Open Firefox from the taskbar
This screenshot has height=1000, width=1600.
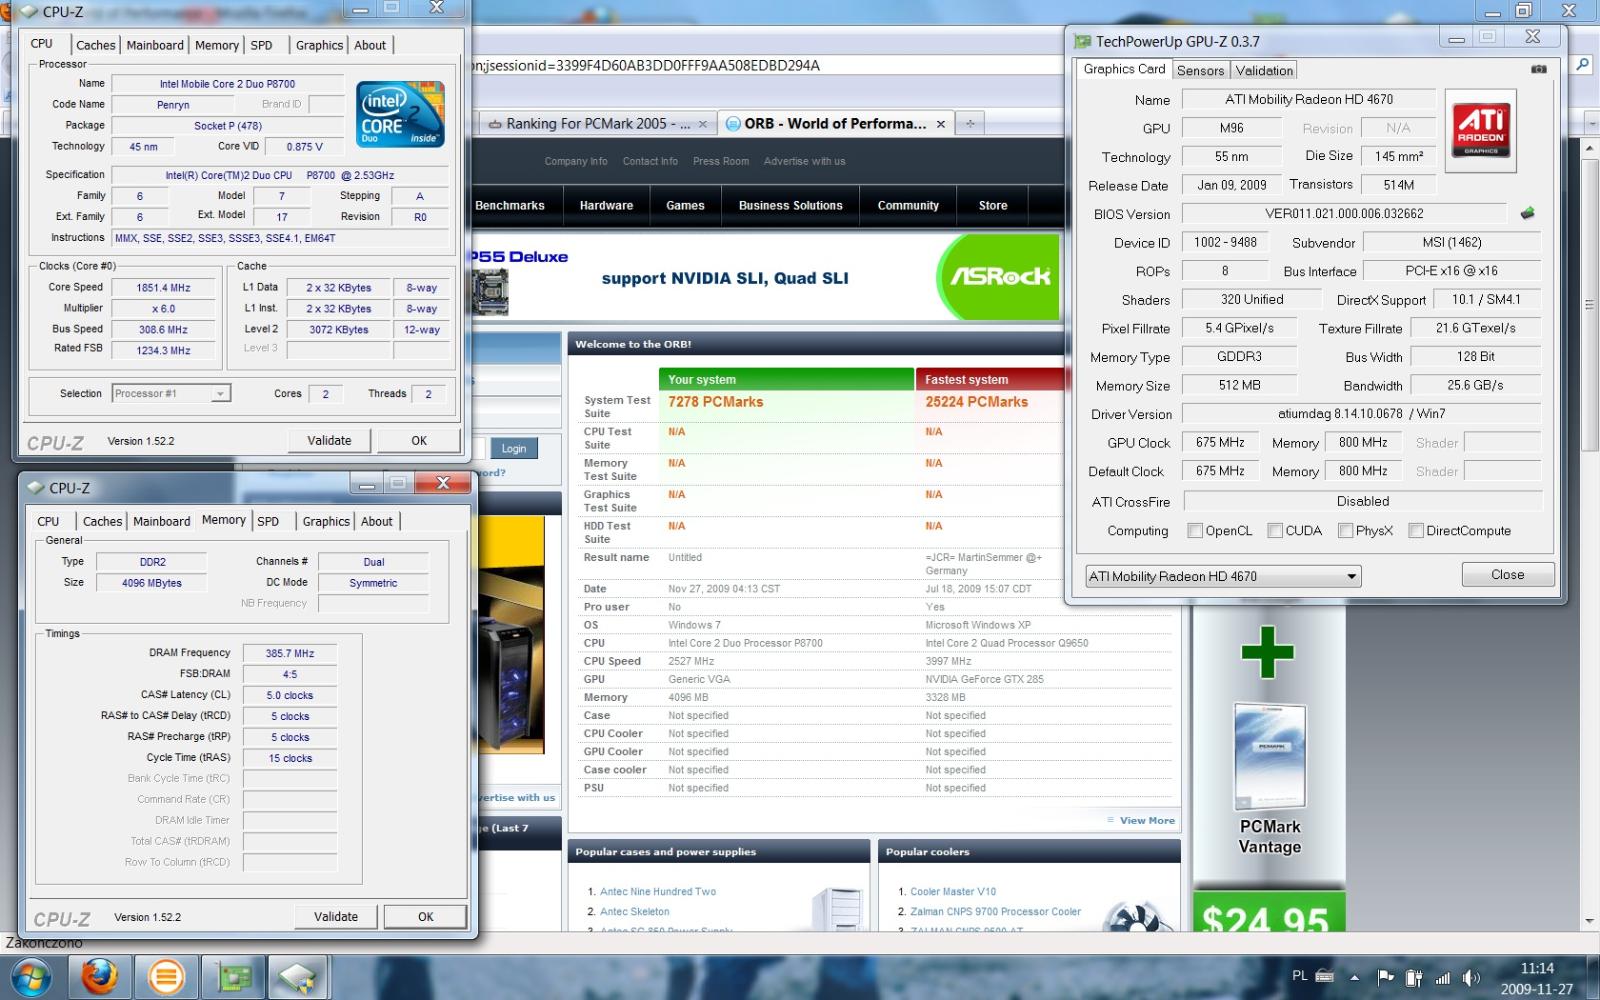click(99, 977)
